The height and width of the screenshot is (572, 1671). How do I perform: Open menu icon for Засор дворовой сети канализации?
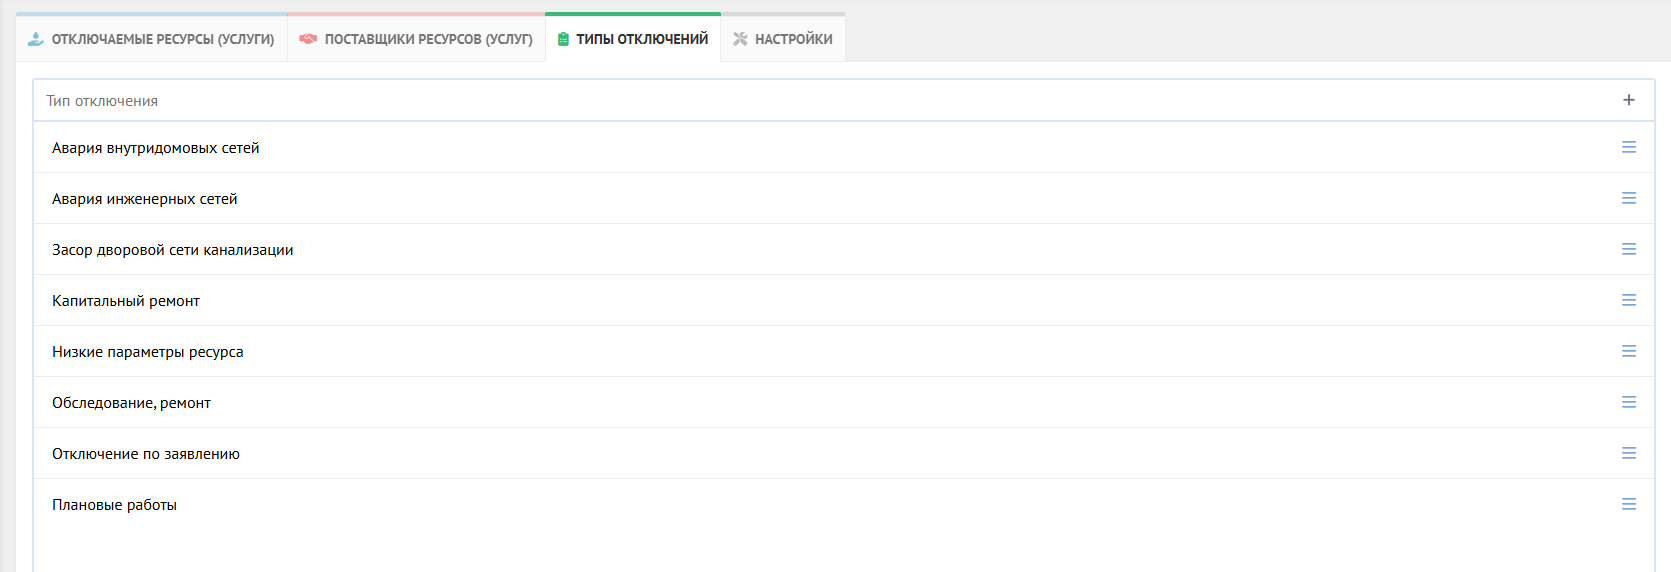pos(1628,249)
